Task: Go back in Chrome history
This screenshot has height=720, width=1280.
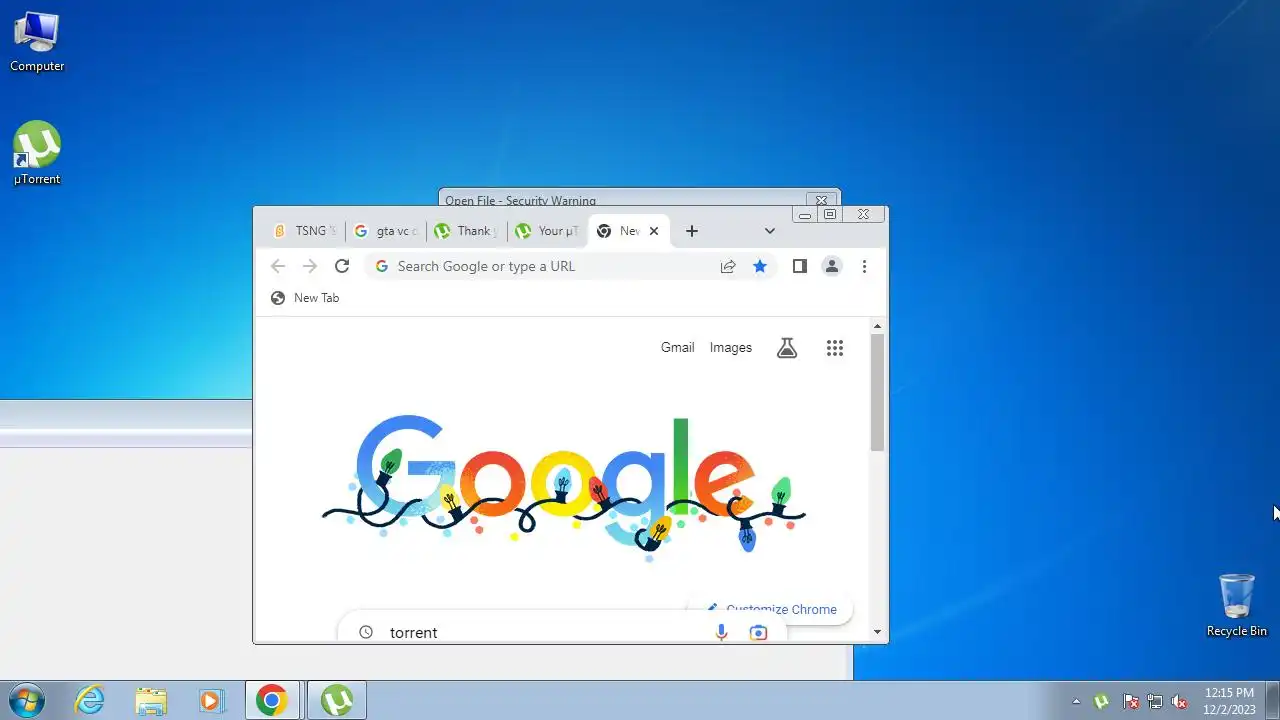Action: click(278, 266)
